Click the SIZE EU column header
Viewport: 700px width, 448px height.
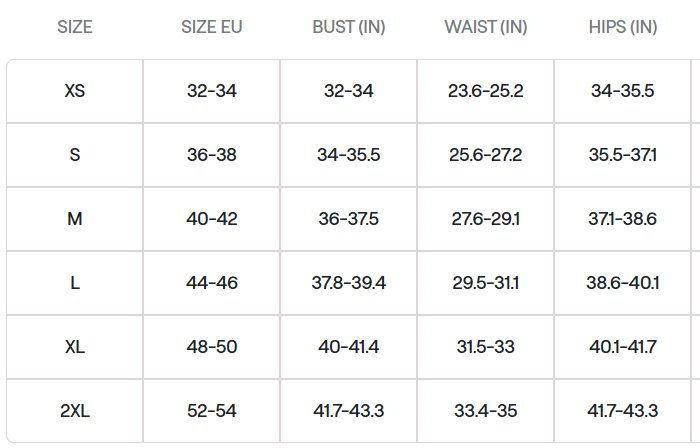tap(212, 27)
